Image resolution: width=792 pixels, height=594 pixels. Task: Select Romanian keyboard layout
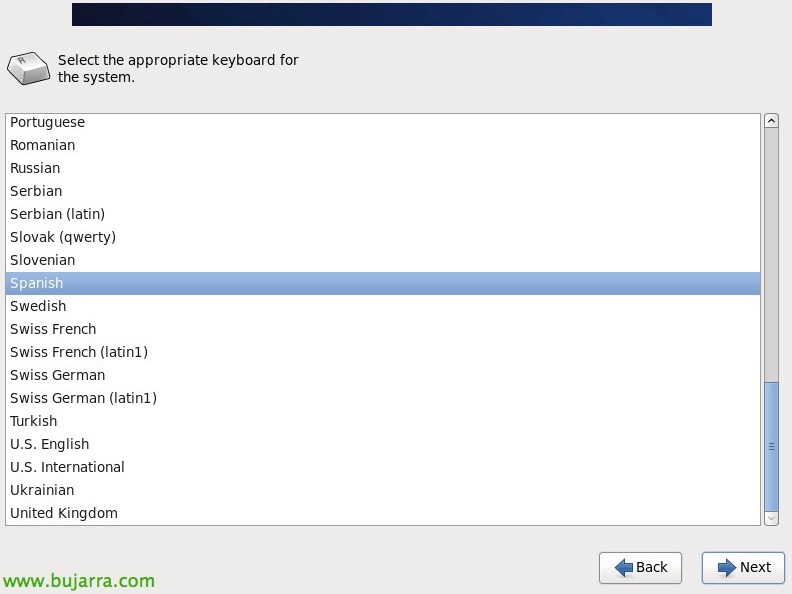click(x=383, y=145)
